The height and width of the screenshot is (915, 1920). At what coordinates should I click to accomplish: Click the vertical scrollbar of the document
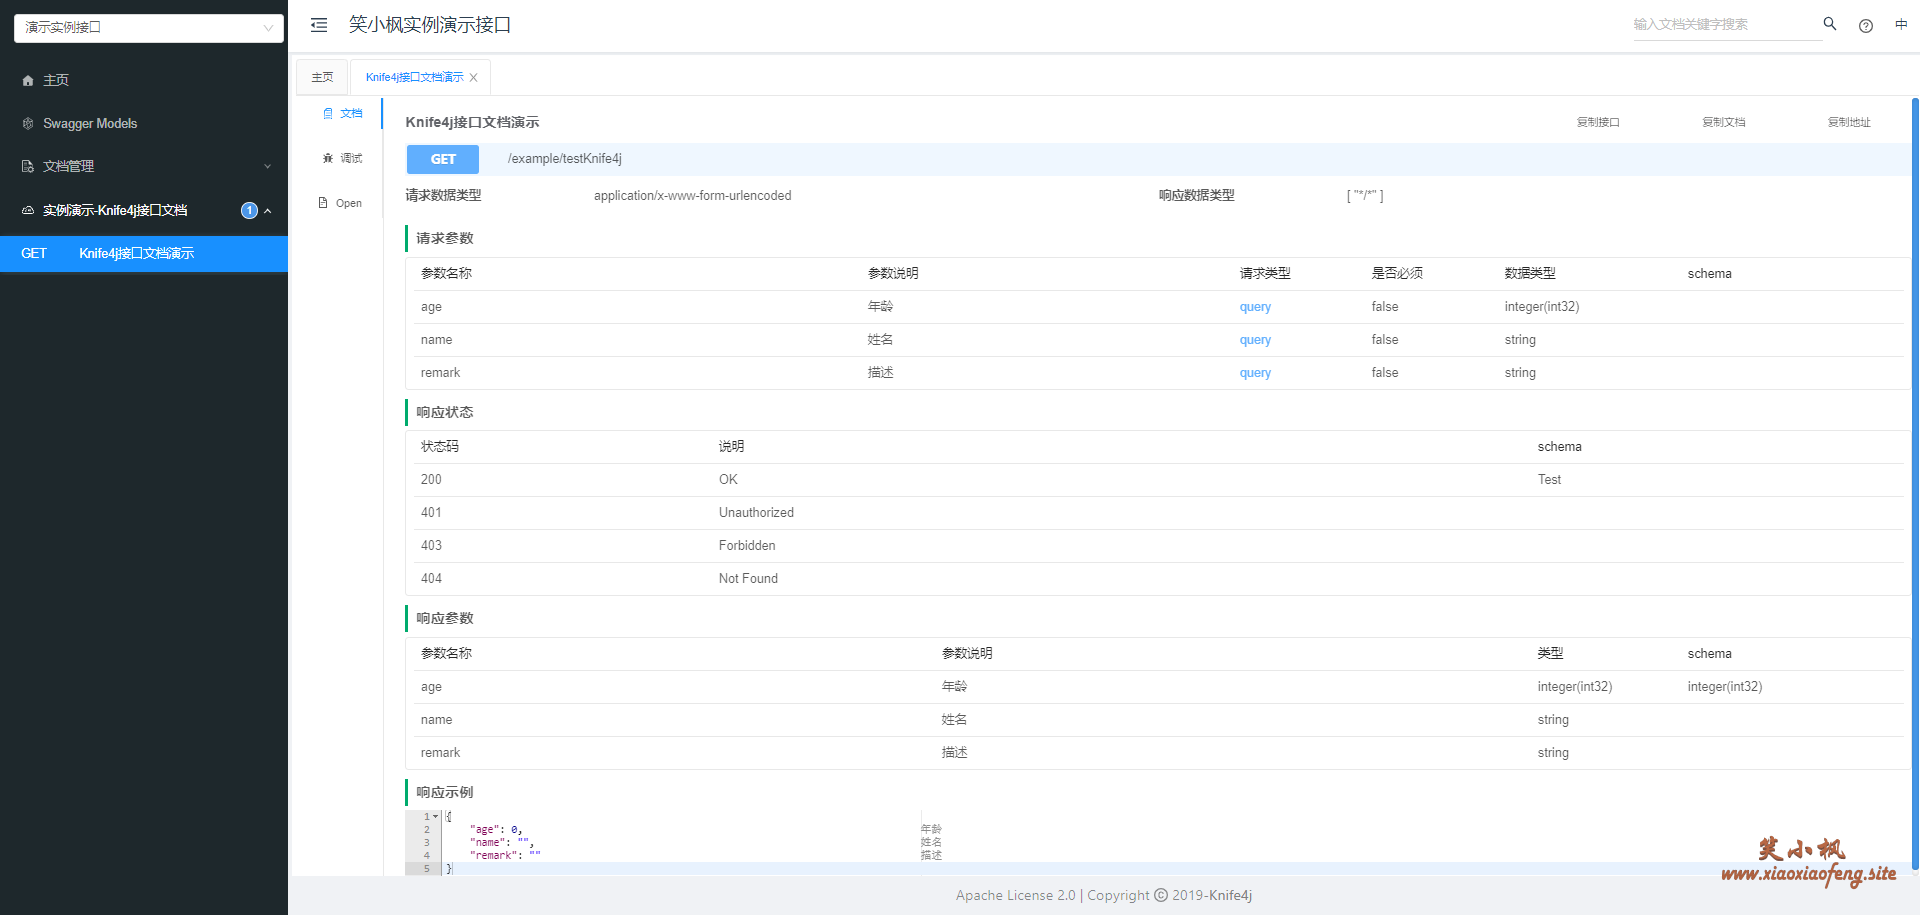1915,484
